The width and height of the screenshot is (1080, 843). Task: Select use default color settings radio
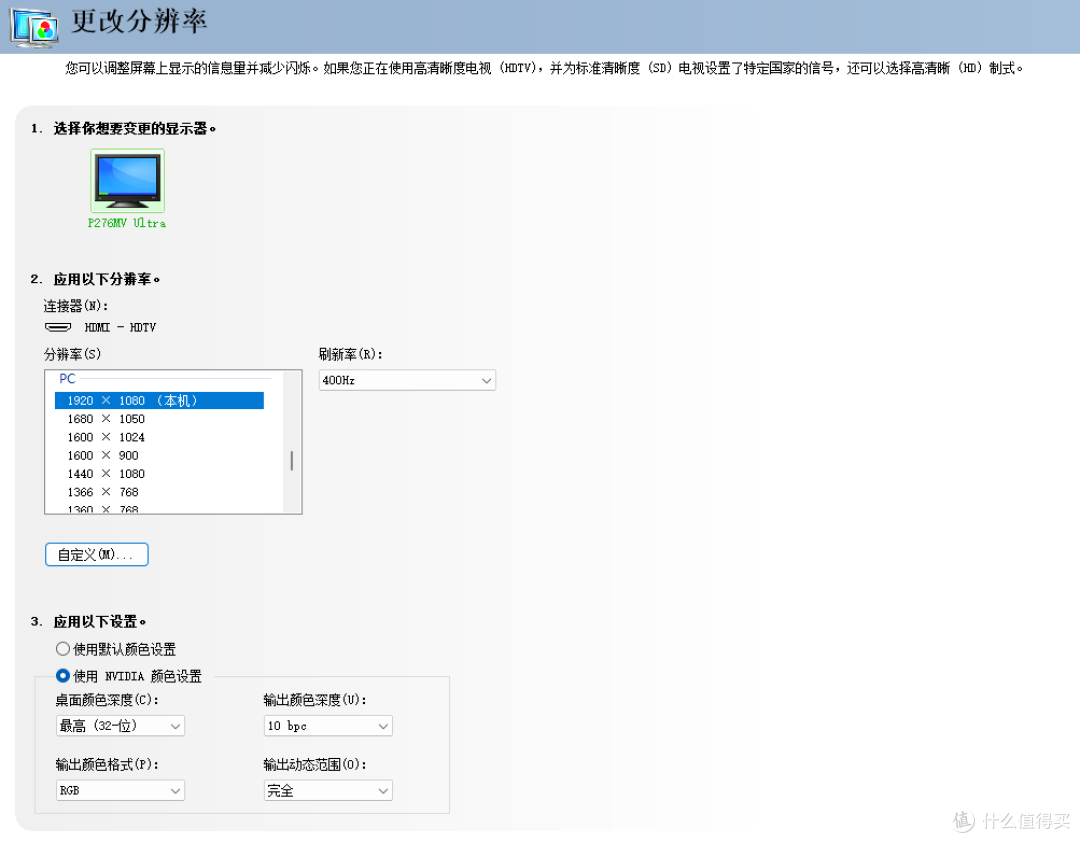coord(63,649)
